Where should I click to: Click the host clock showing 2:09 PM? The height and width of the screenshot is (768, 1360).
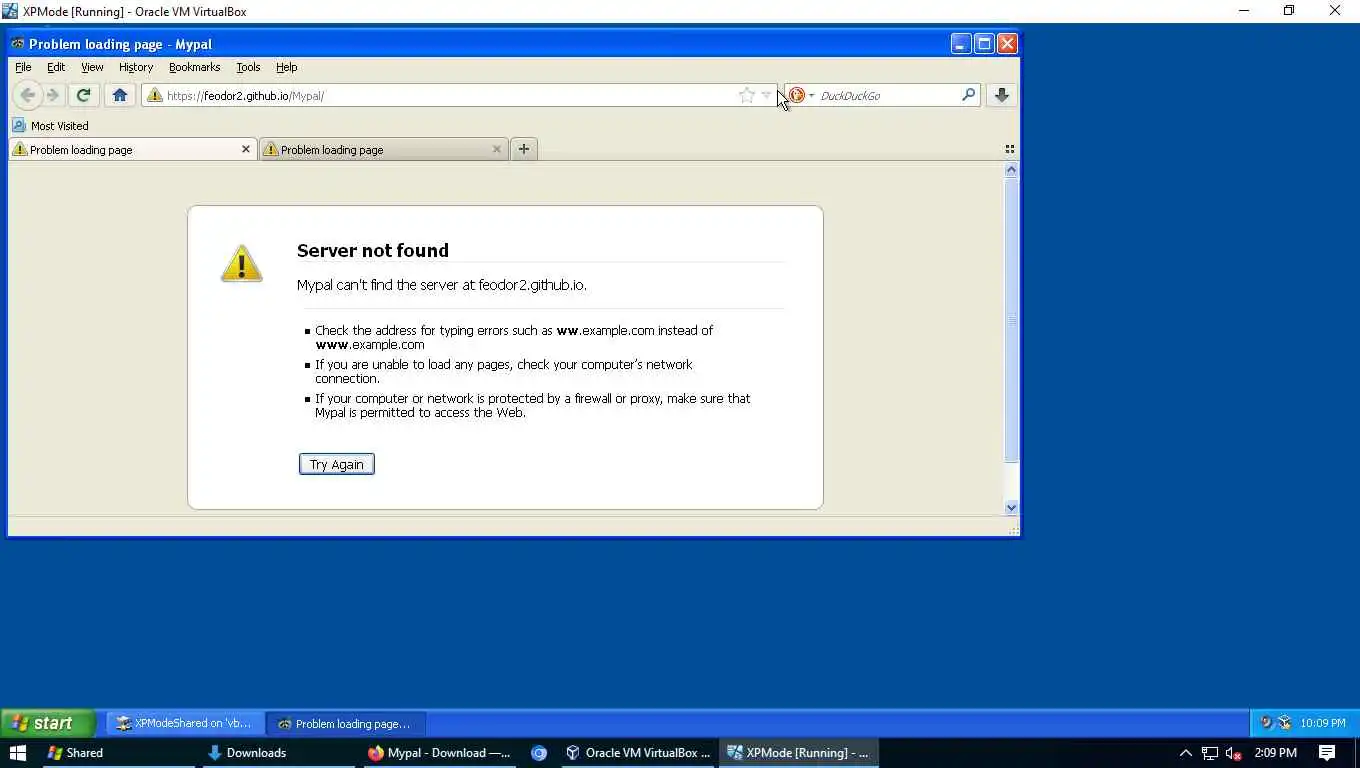[x=1275, y=753]
